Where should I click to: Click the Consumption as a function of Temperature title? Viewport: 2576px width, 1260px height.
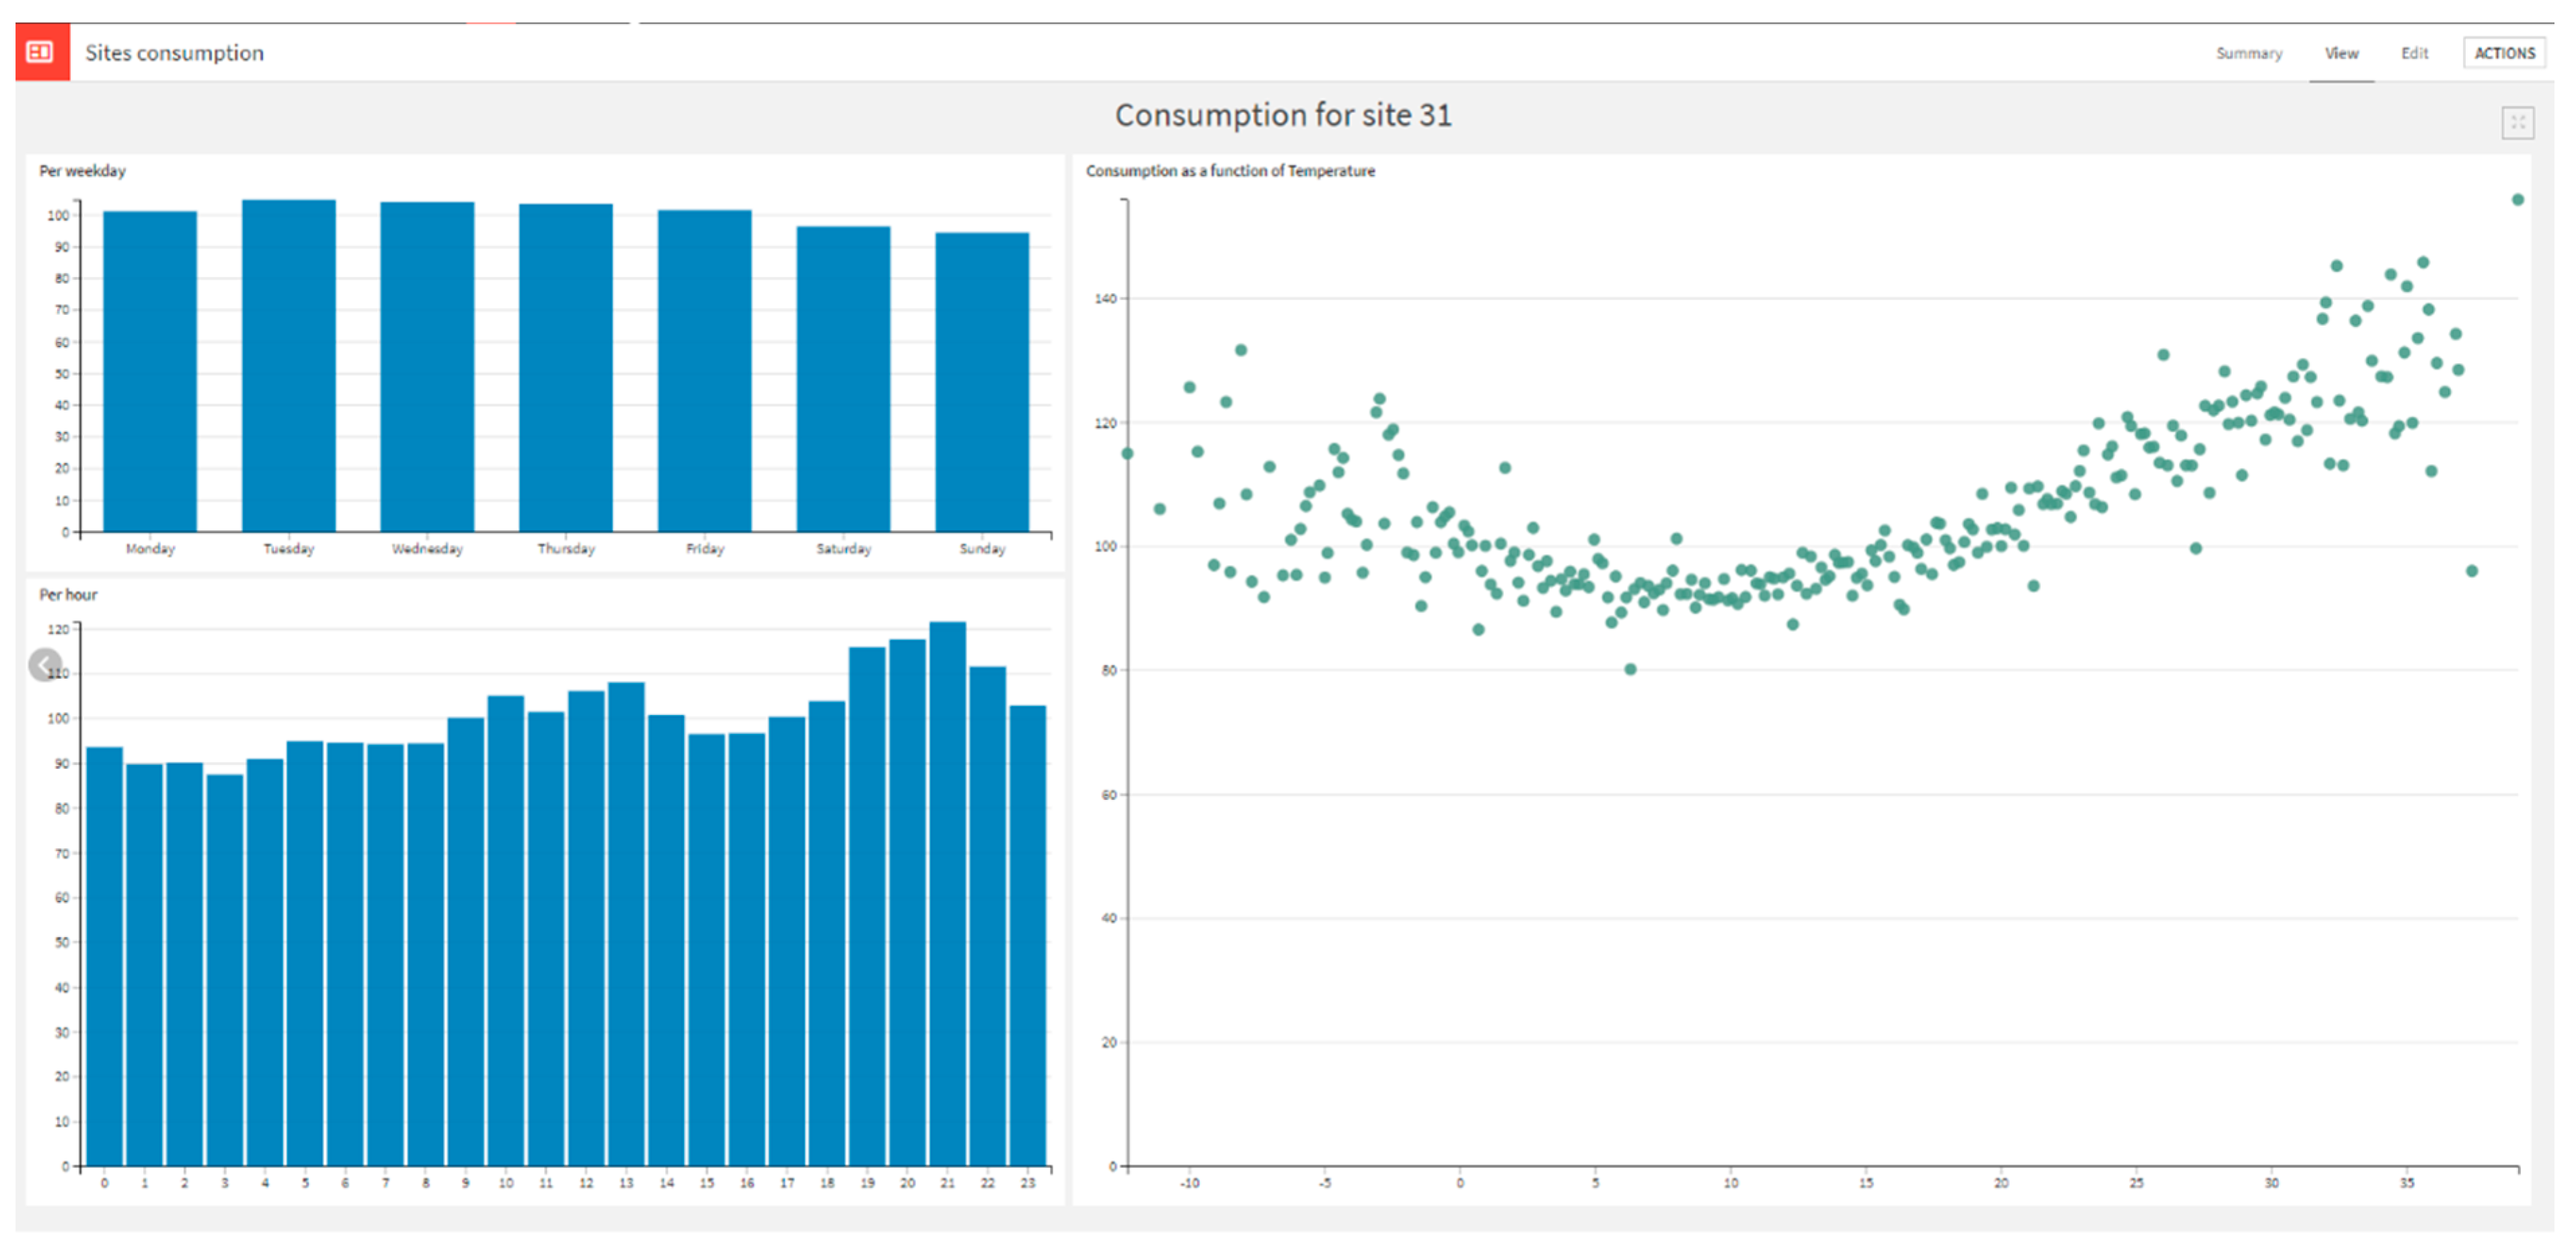click(1230, 171)
